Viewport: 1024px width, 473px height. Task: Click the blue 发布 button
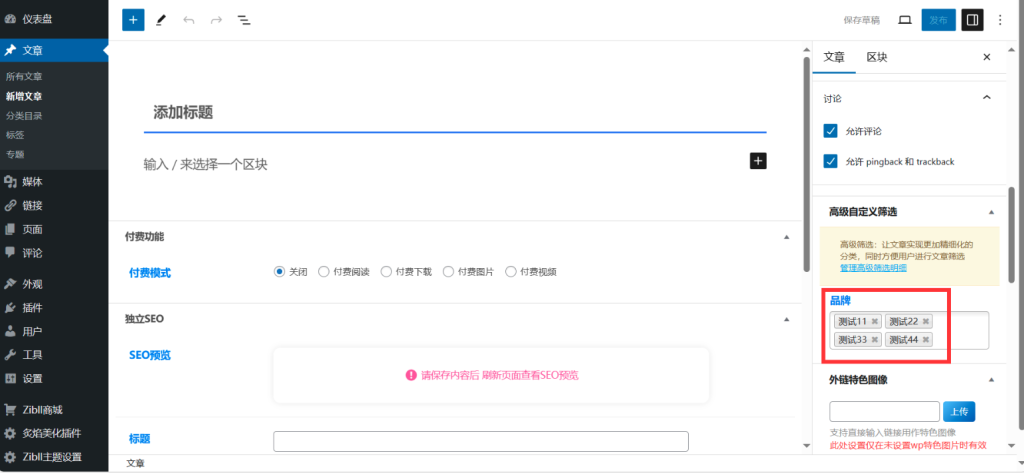coord(938,20)
